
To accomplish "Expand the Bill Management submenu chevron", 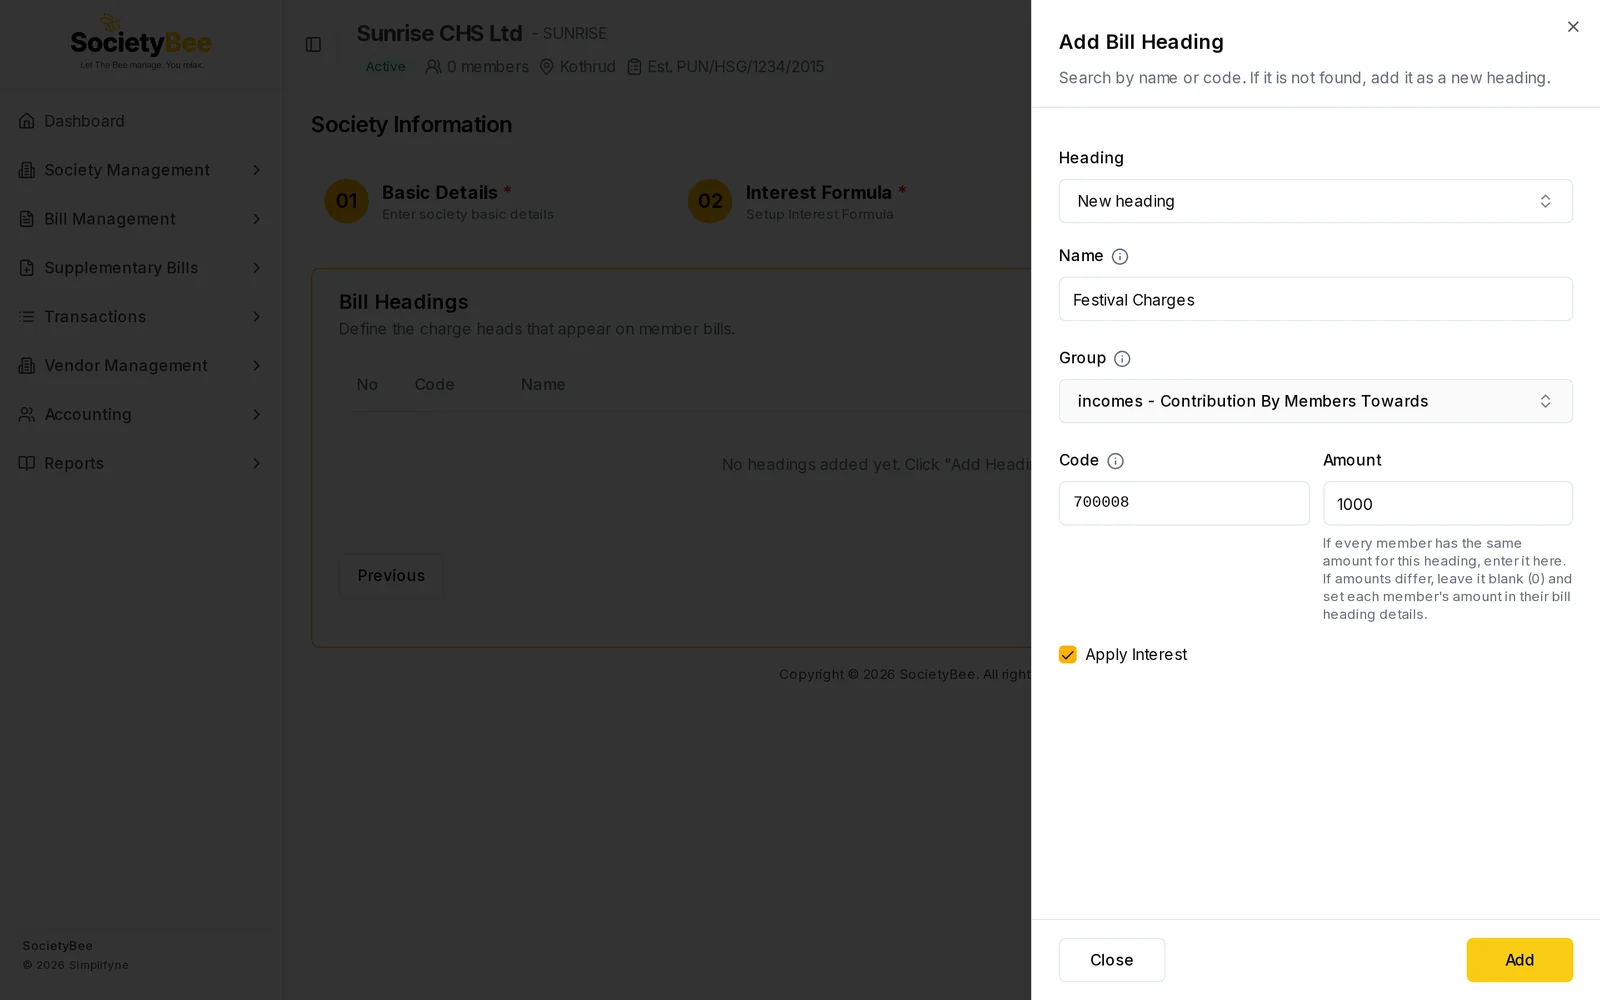I will click(257, 219).
